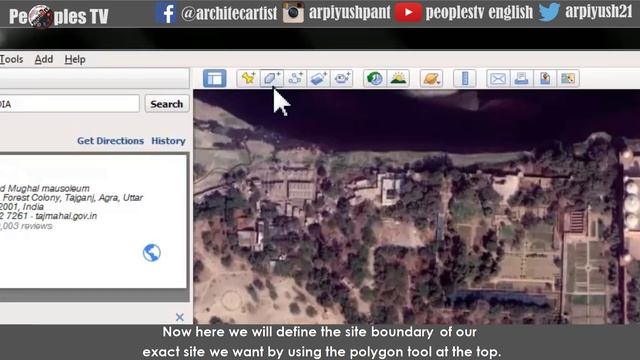
Task: Start the Record a Tour tool
Action: pos(342,78)
